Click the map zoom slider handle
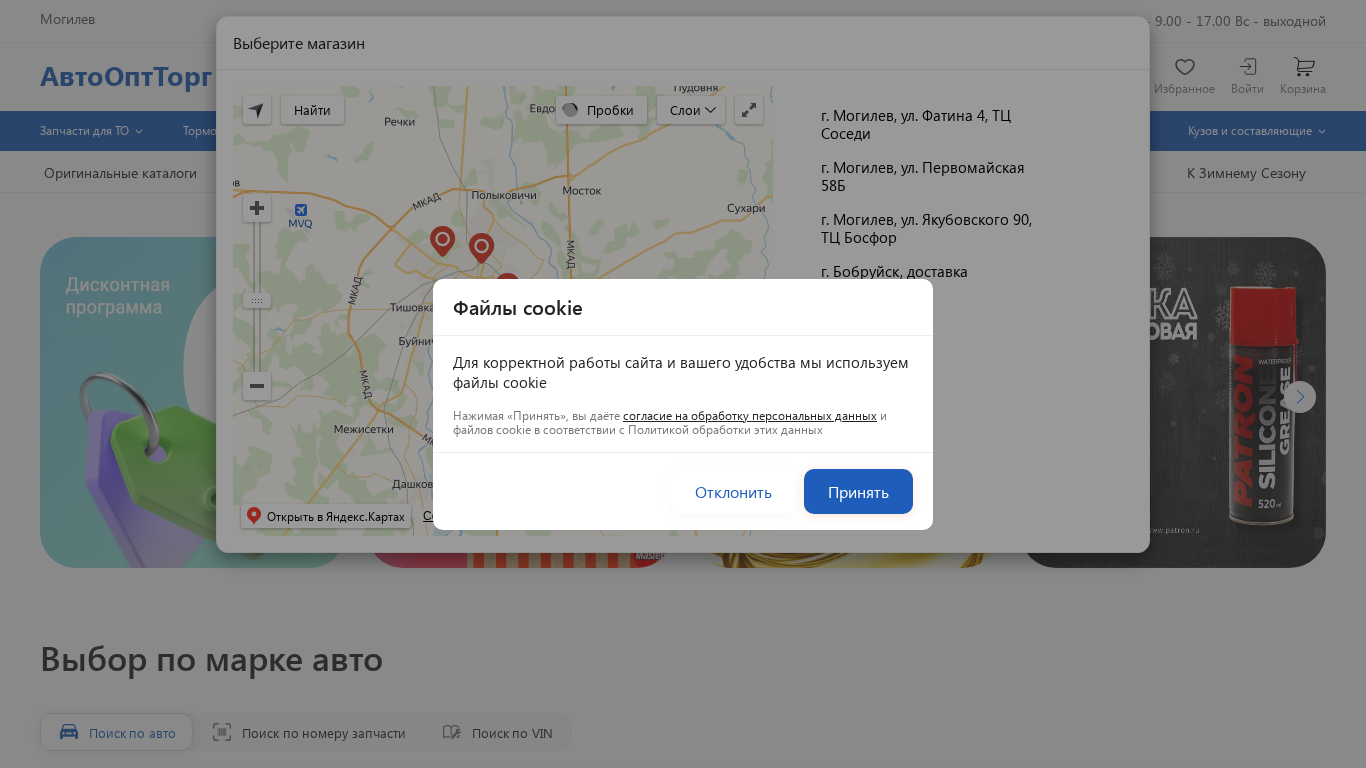1366x768 pixels. [257, 300]
